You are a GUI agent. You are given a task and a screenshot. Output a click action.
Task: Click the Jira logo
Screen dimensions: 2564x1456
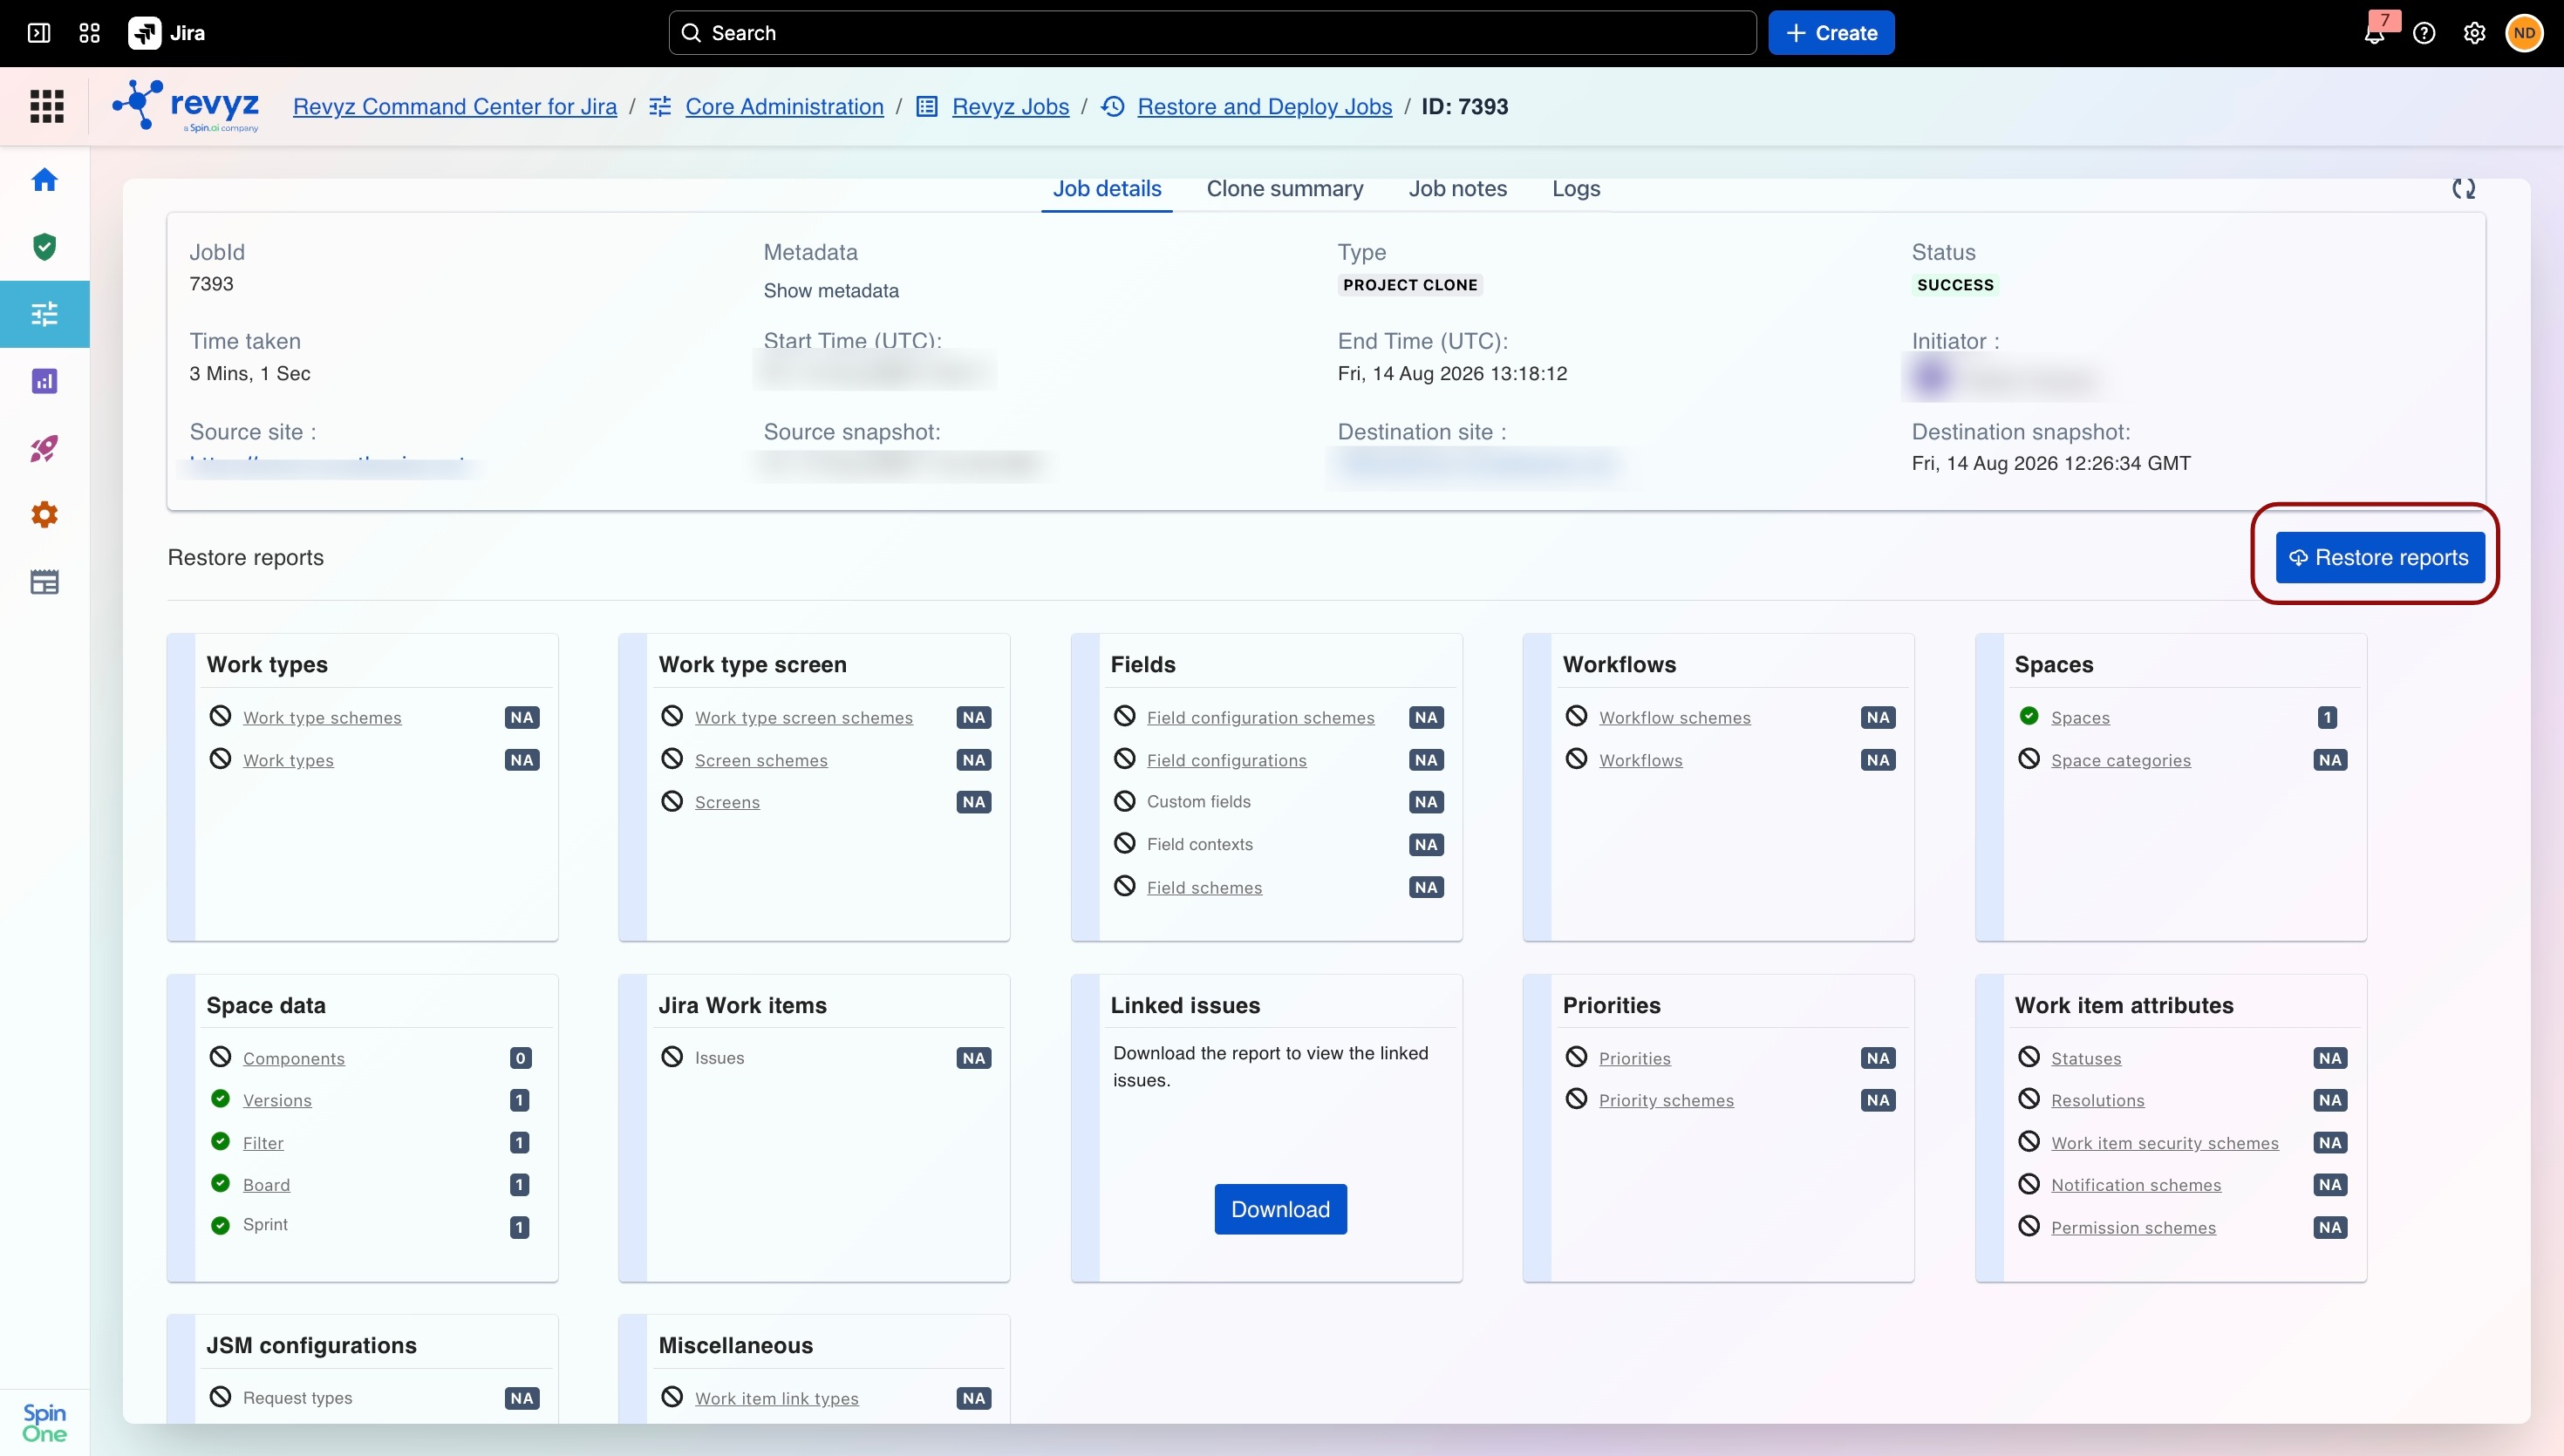[167, 33]
